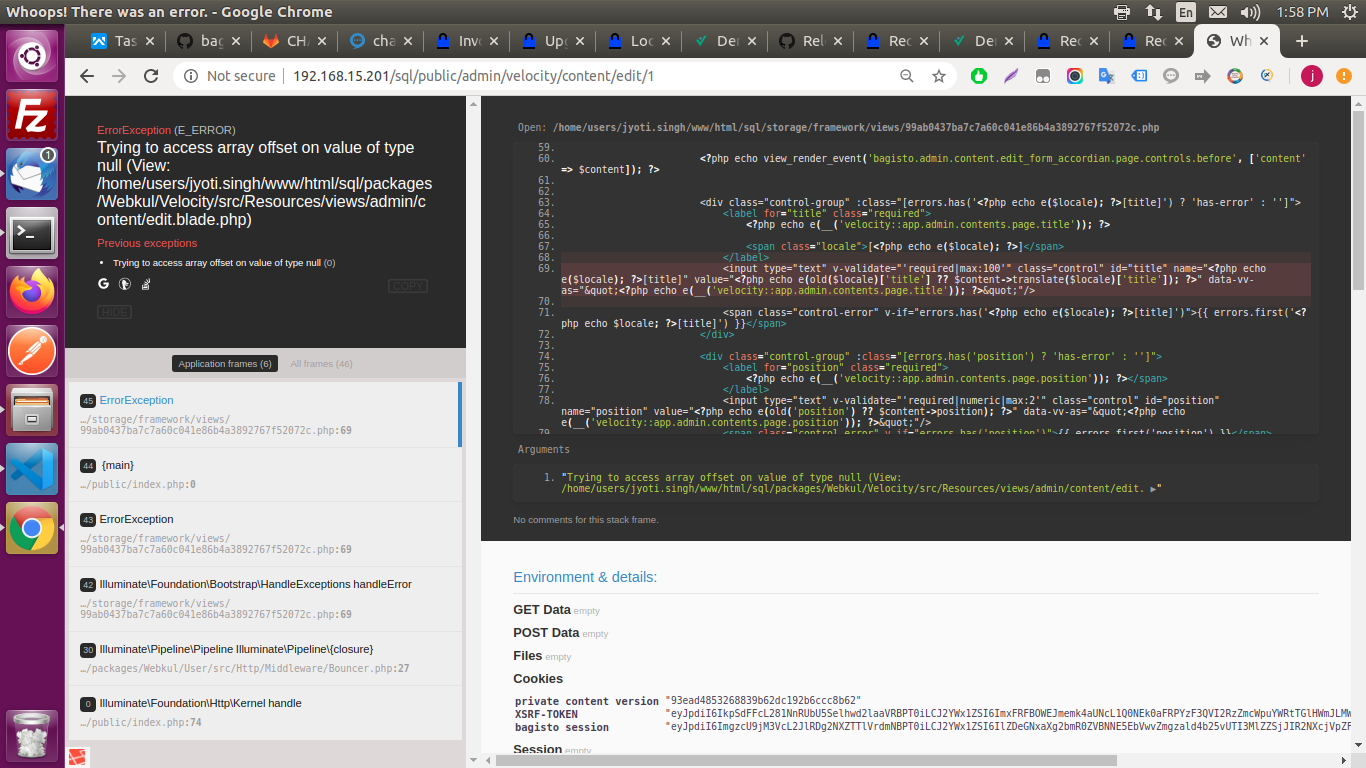Screen dimensions: 1366x768
Task: Open FileZilla from the launcher
Action: (x=32, y=114)
